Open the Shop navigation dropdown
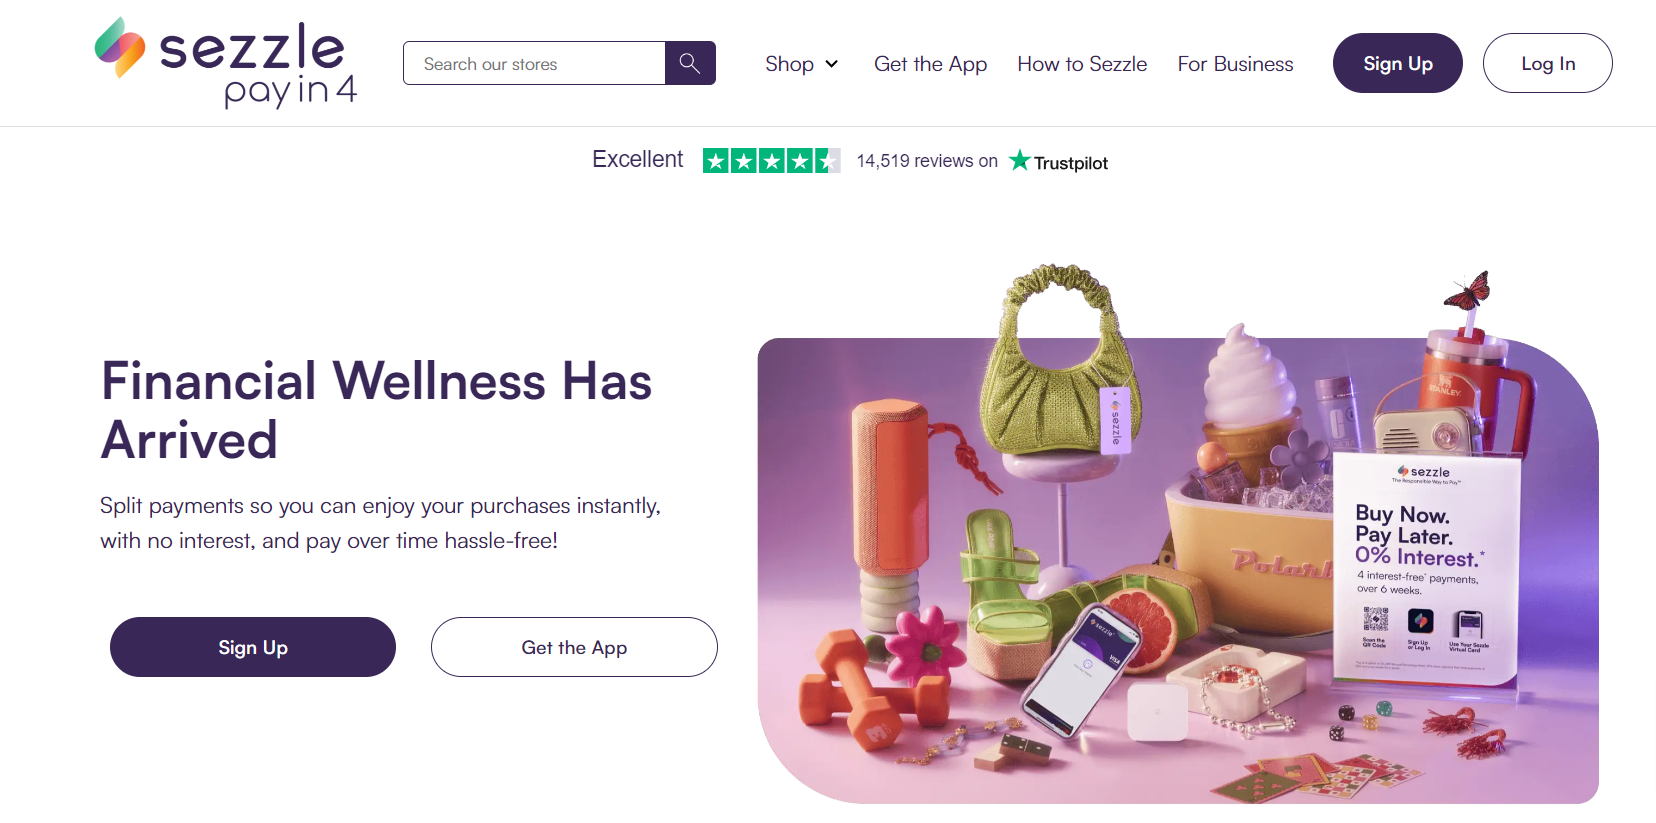The height and width of the screenshot is (823, 1656). [x=790, y=63]
